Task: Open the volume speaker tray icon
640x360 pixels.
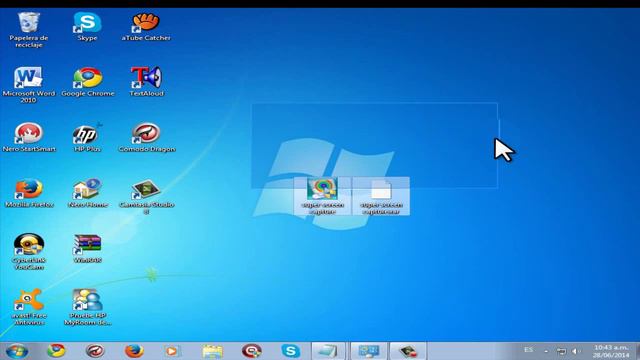Action: click(x=576, y=351)
